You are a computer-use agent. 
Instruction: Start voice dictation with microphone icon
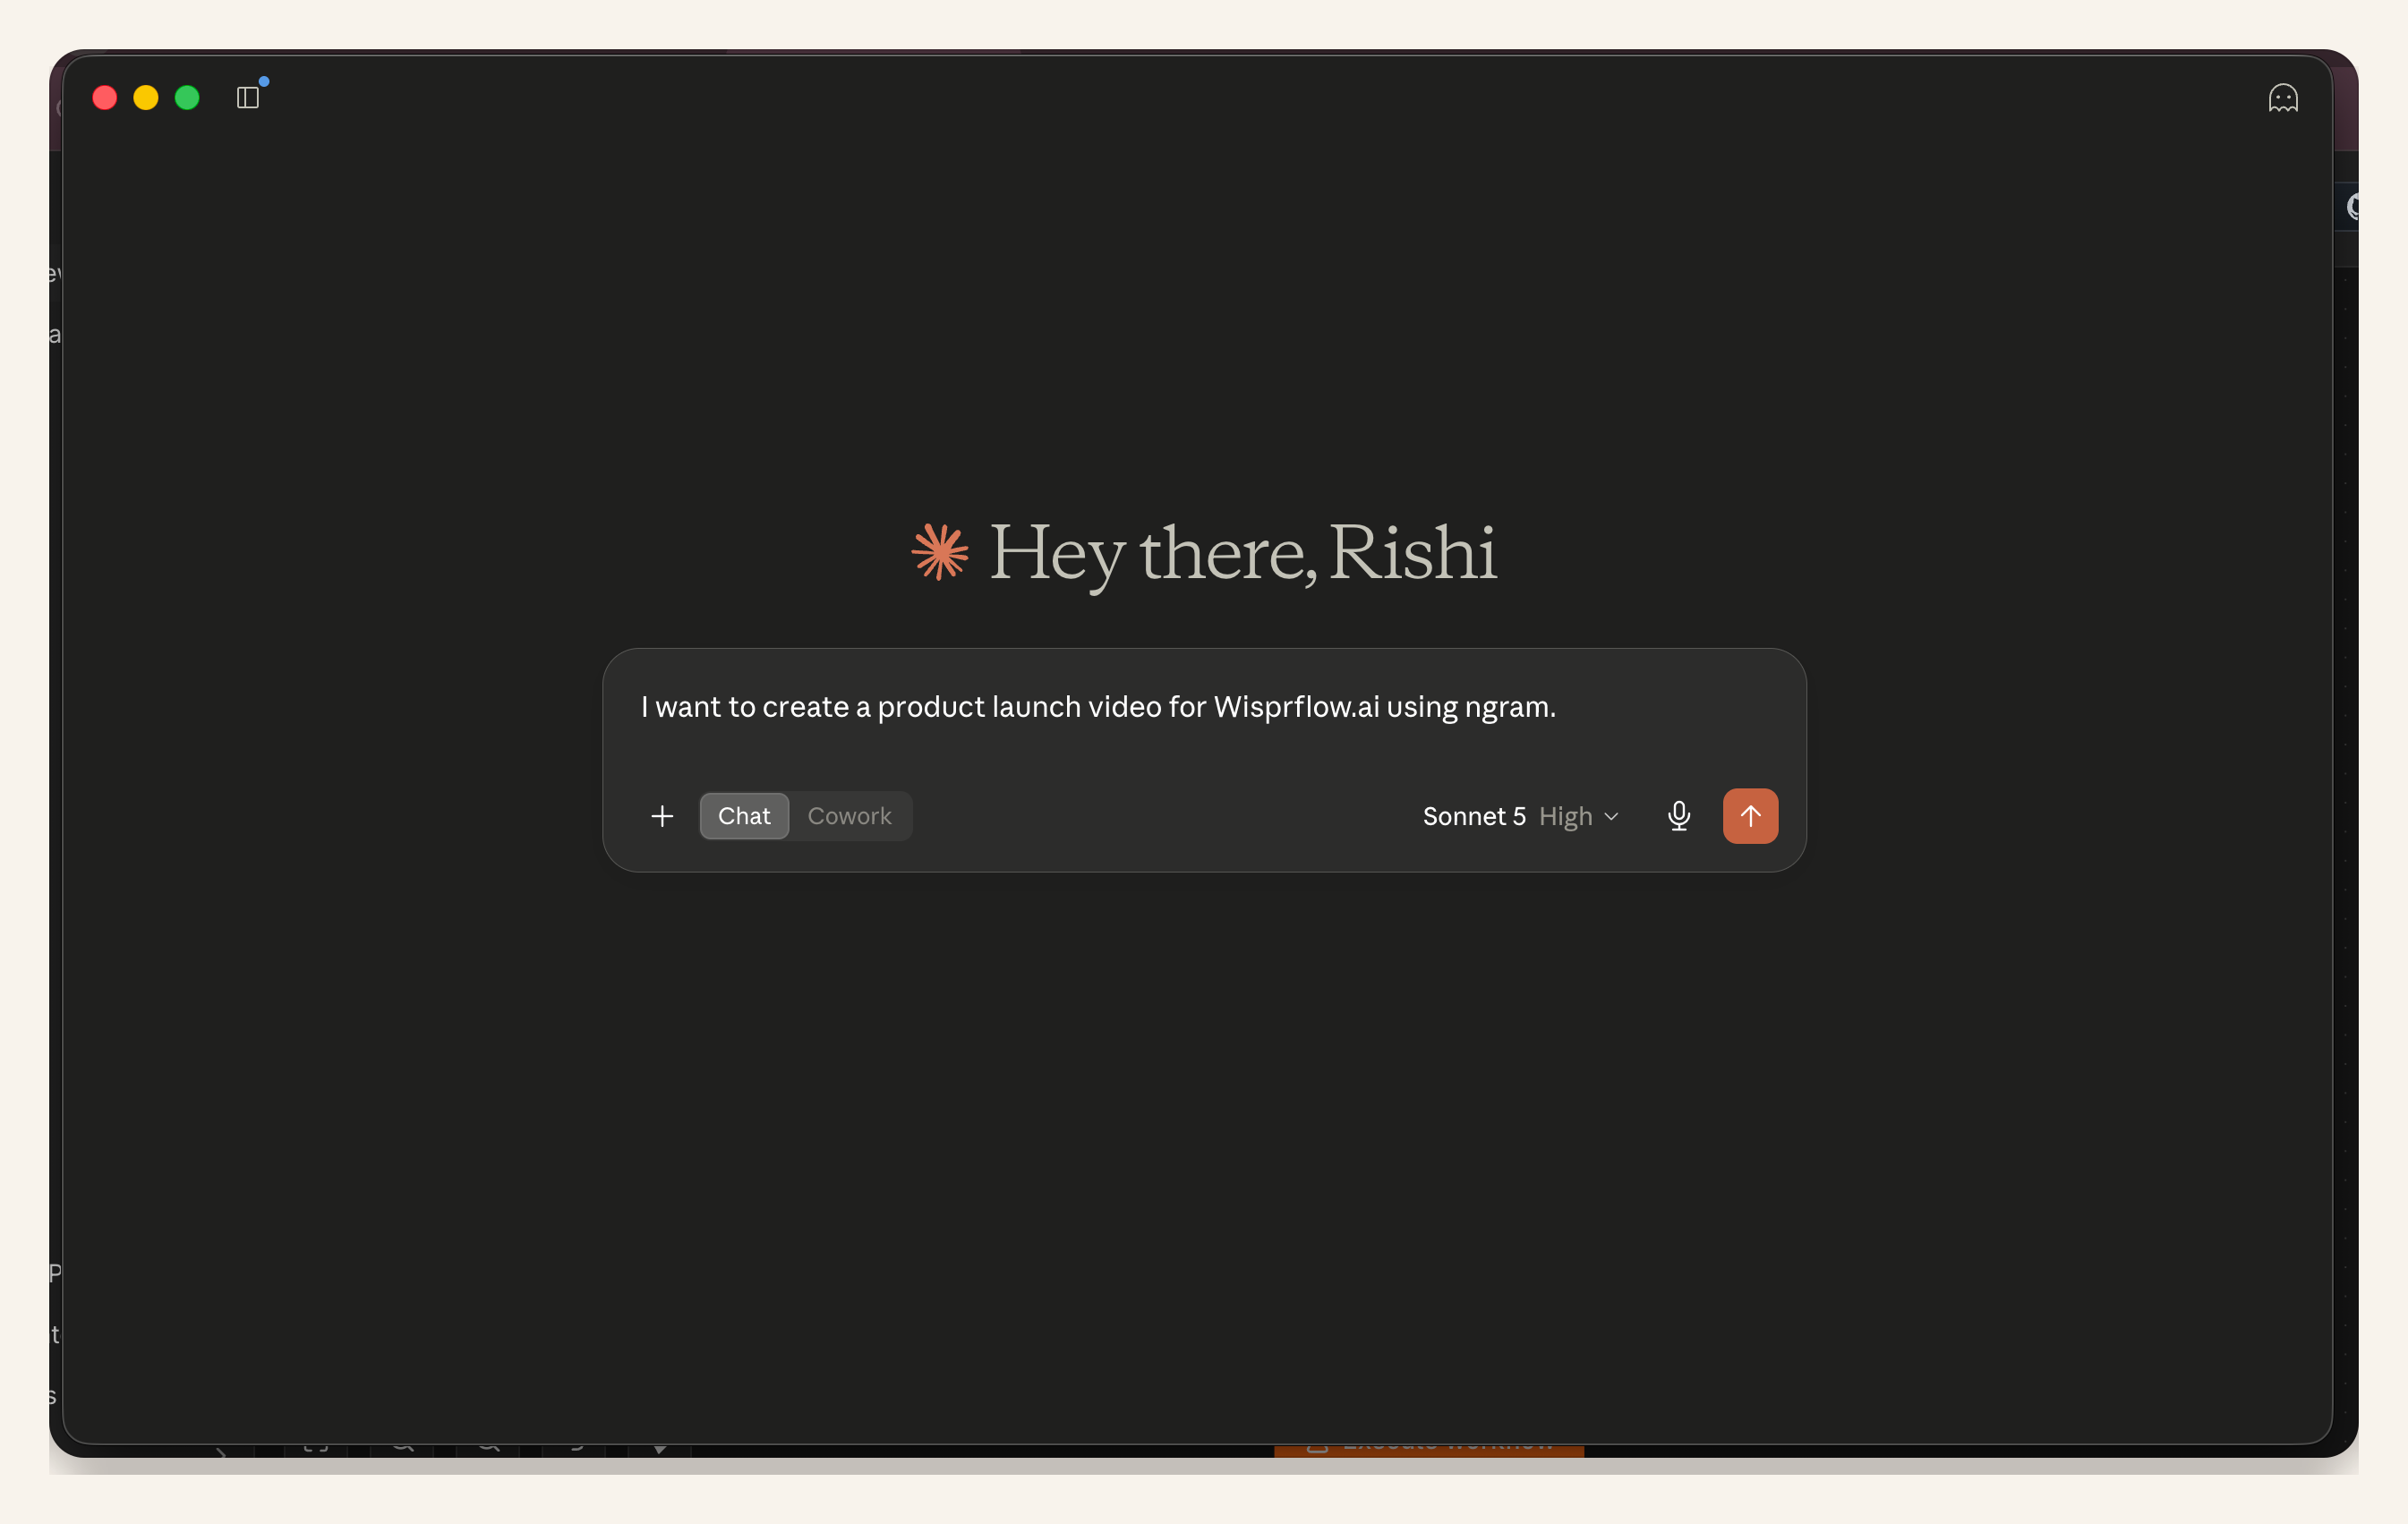click(1679, 816)
